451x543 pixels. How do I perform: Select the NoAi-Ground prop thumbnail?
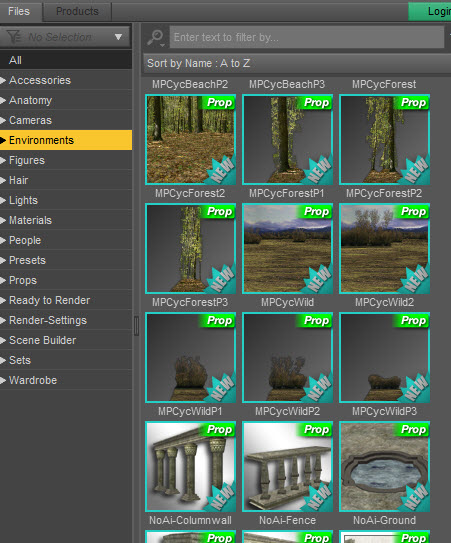point(384,466)
